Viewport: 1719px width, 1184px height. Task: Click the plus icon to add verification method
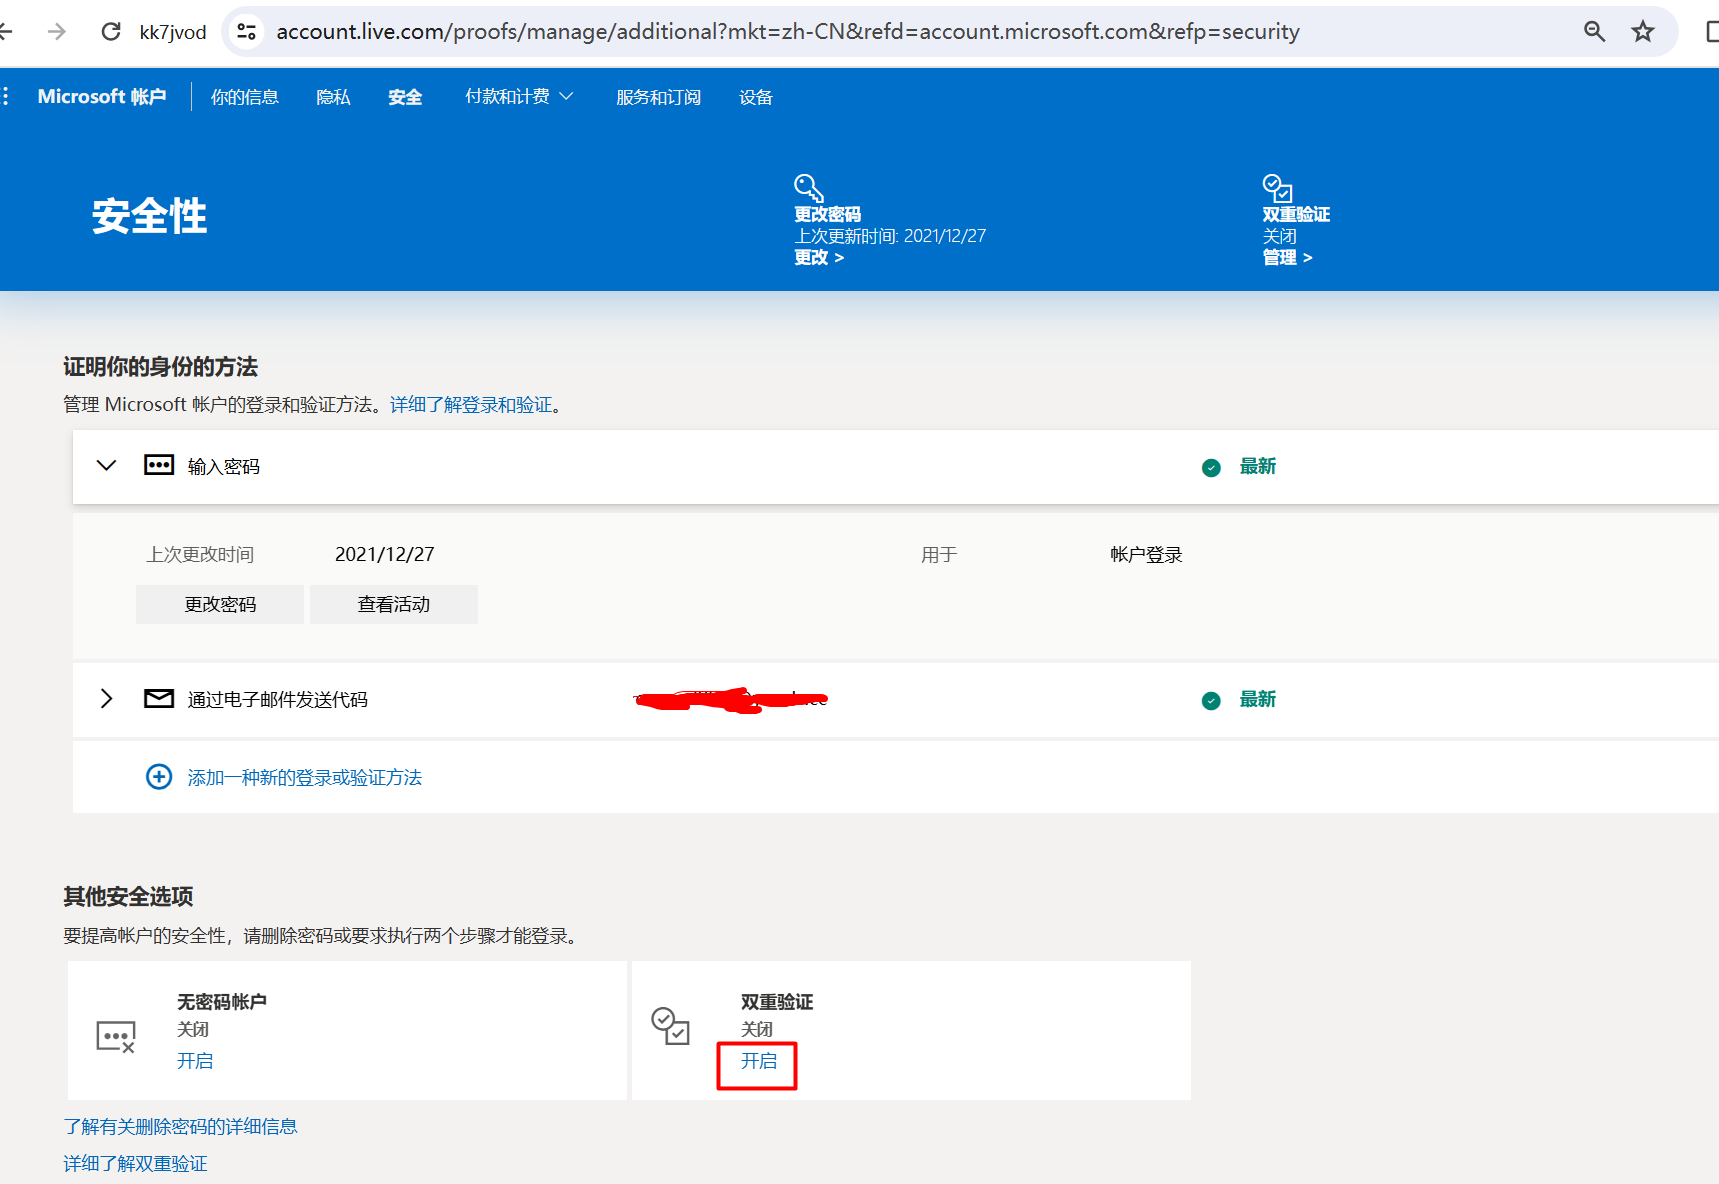[x=159, y=777]
